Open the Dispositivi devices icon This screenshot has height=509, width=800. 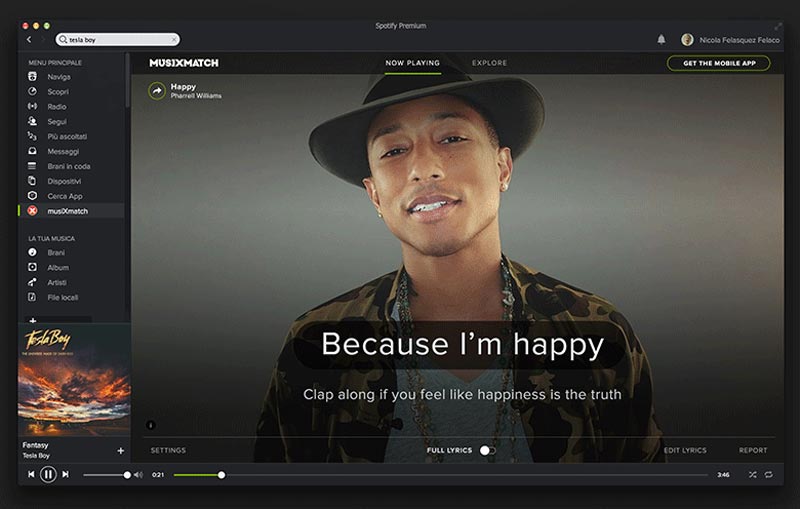point(32,181)
